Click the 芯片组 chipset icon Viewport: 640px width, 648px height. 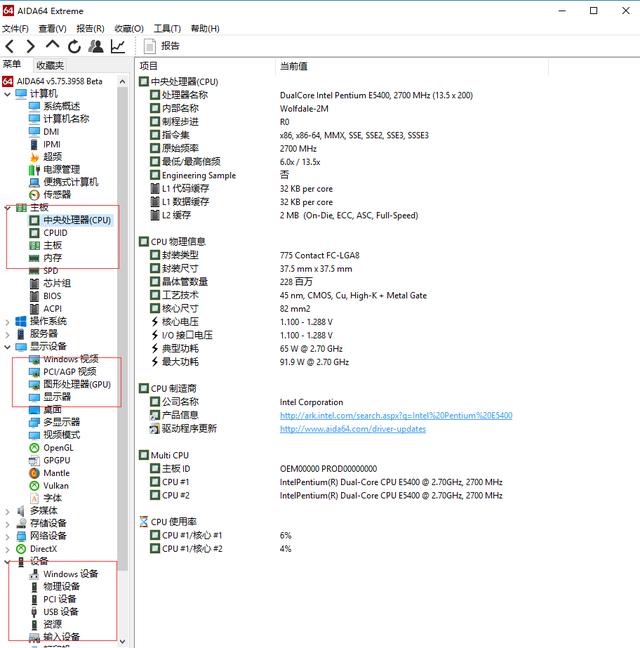(x=35, y=284)
